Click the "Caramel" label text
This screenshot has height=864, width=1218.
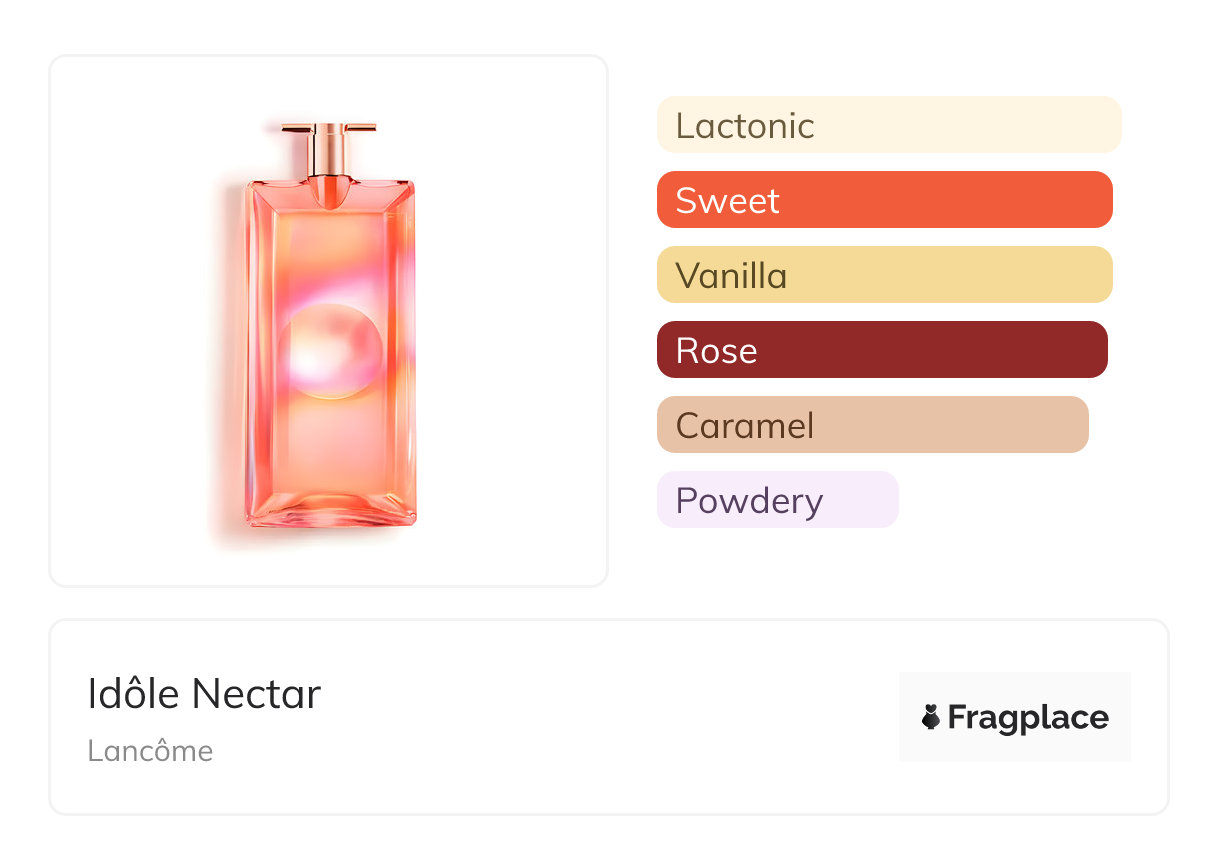point(745,426)
